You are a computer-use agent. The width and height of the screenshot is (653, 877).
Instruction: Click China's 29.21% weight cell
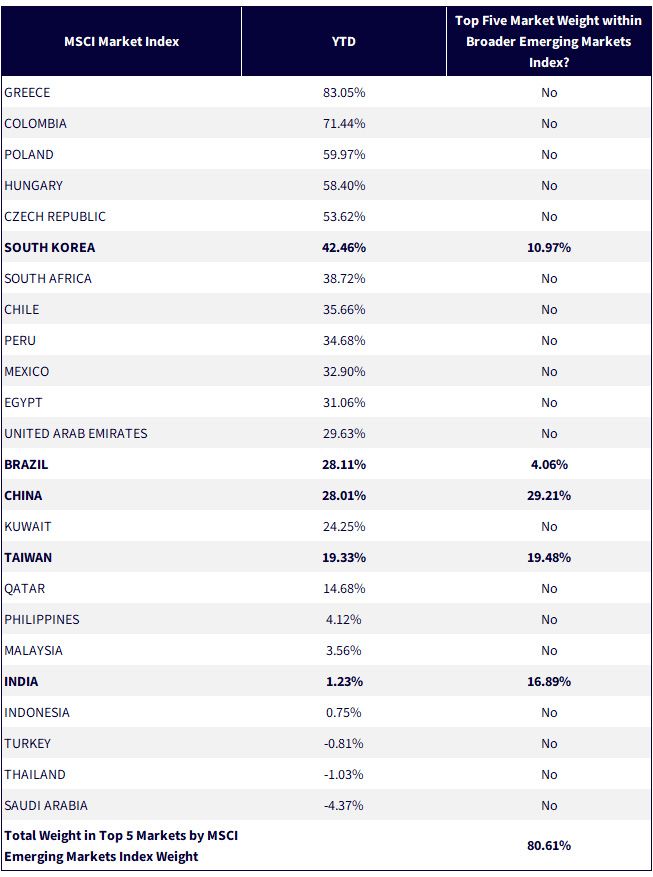(x=549, y=495)
